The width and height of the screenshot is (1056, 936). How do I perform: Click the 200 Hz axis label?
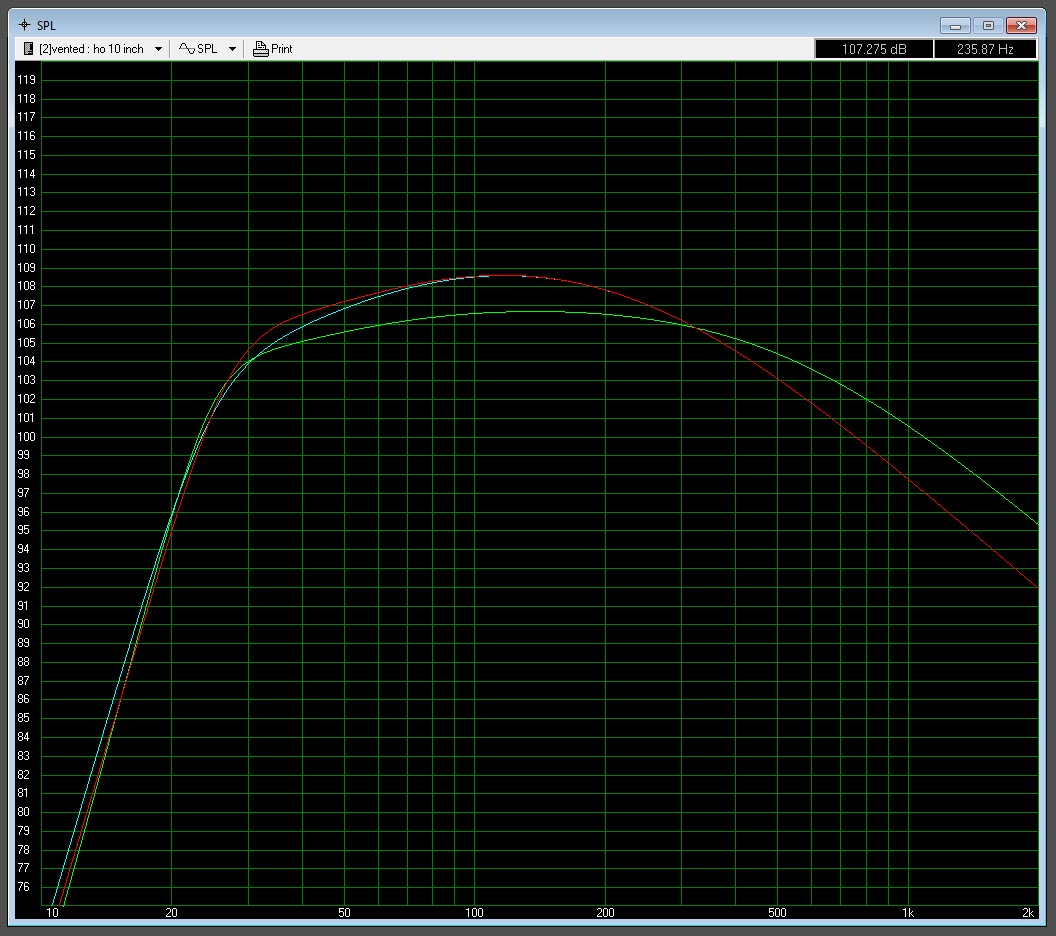[x=605, y=912]
